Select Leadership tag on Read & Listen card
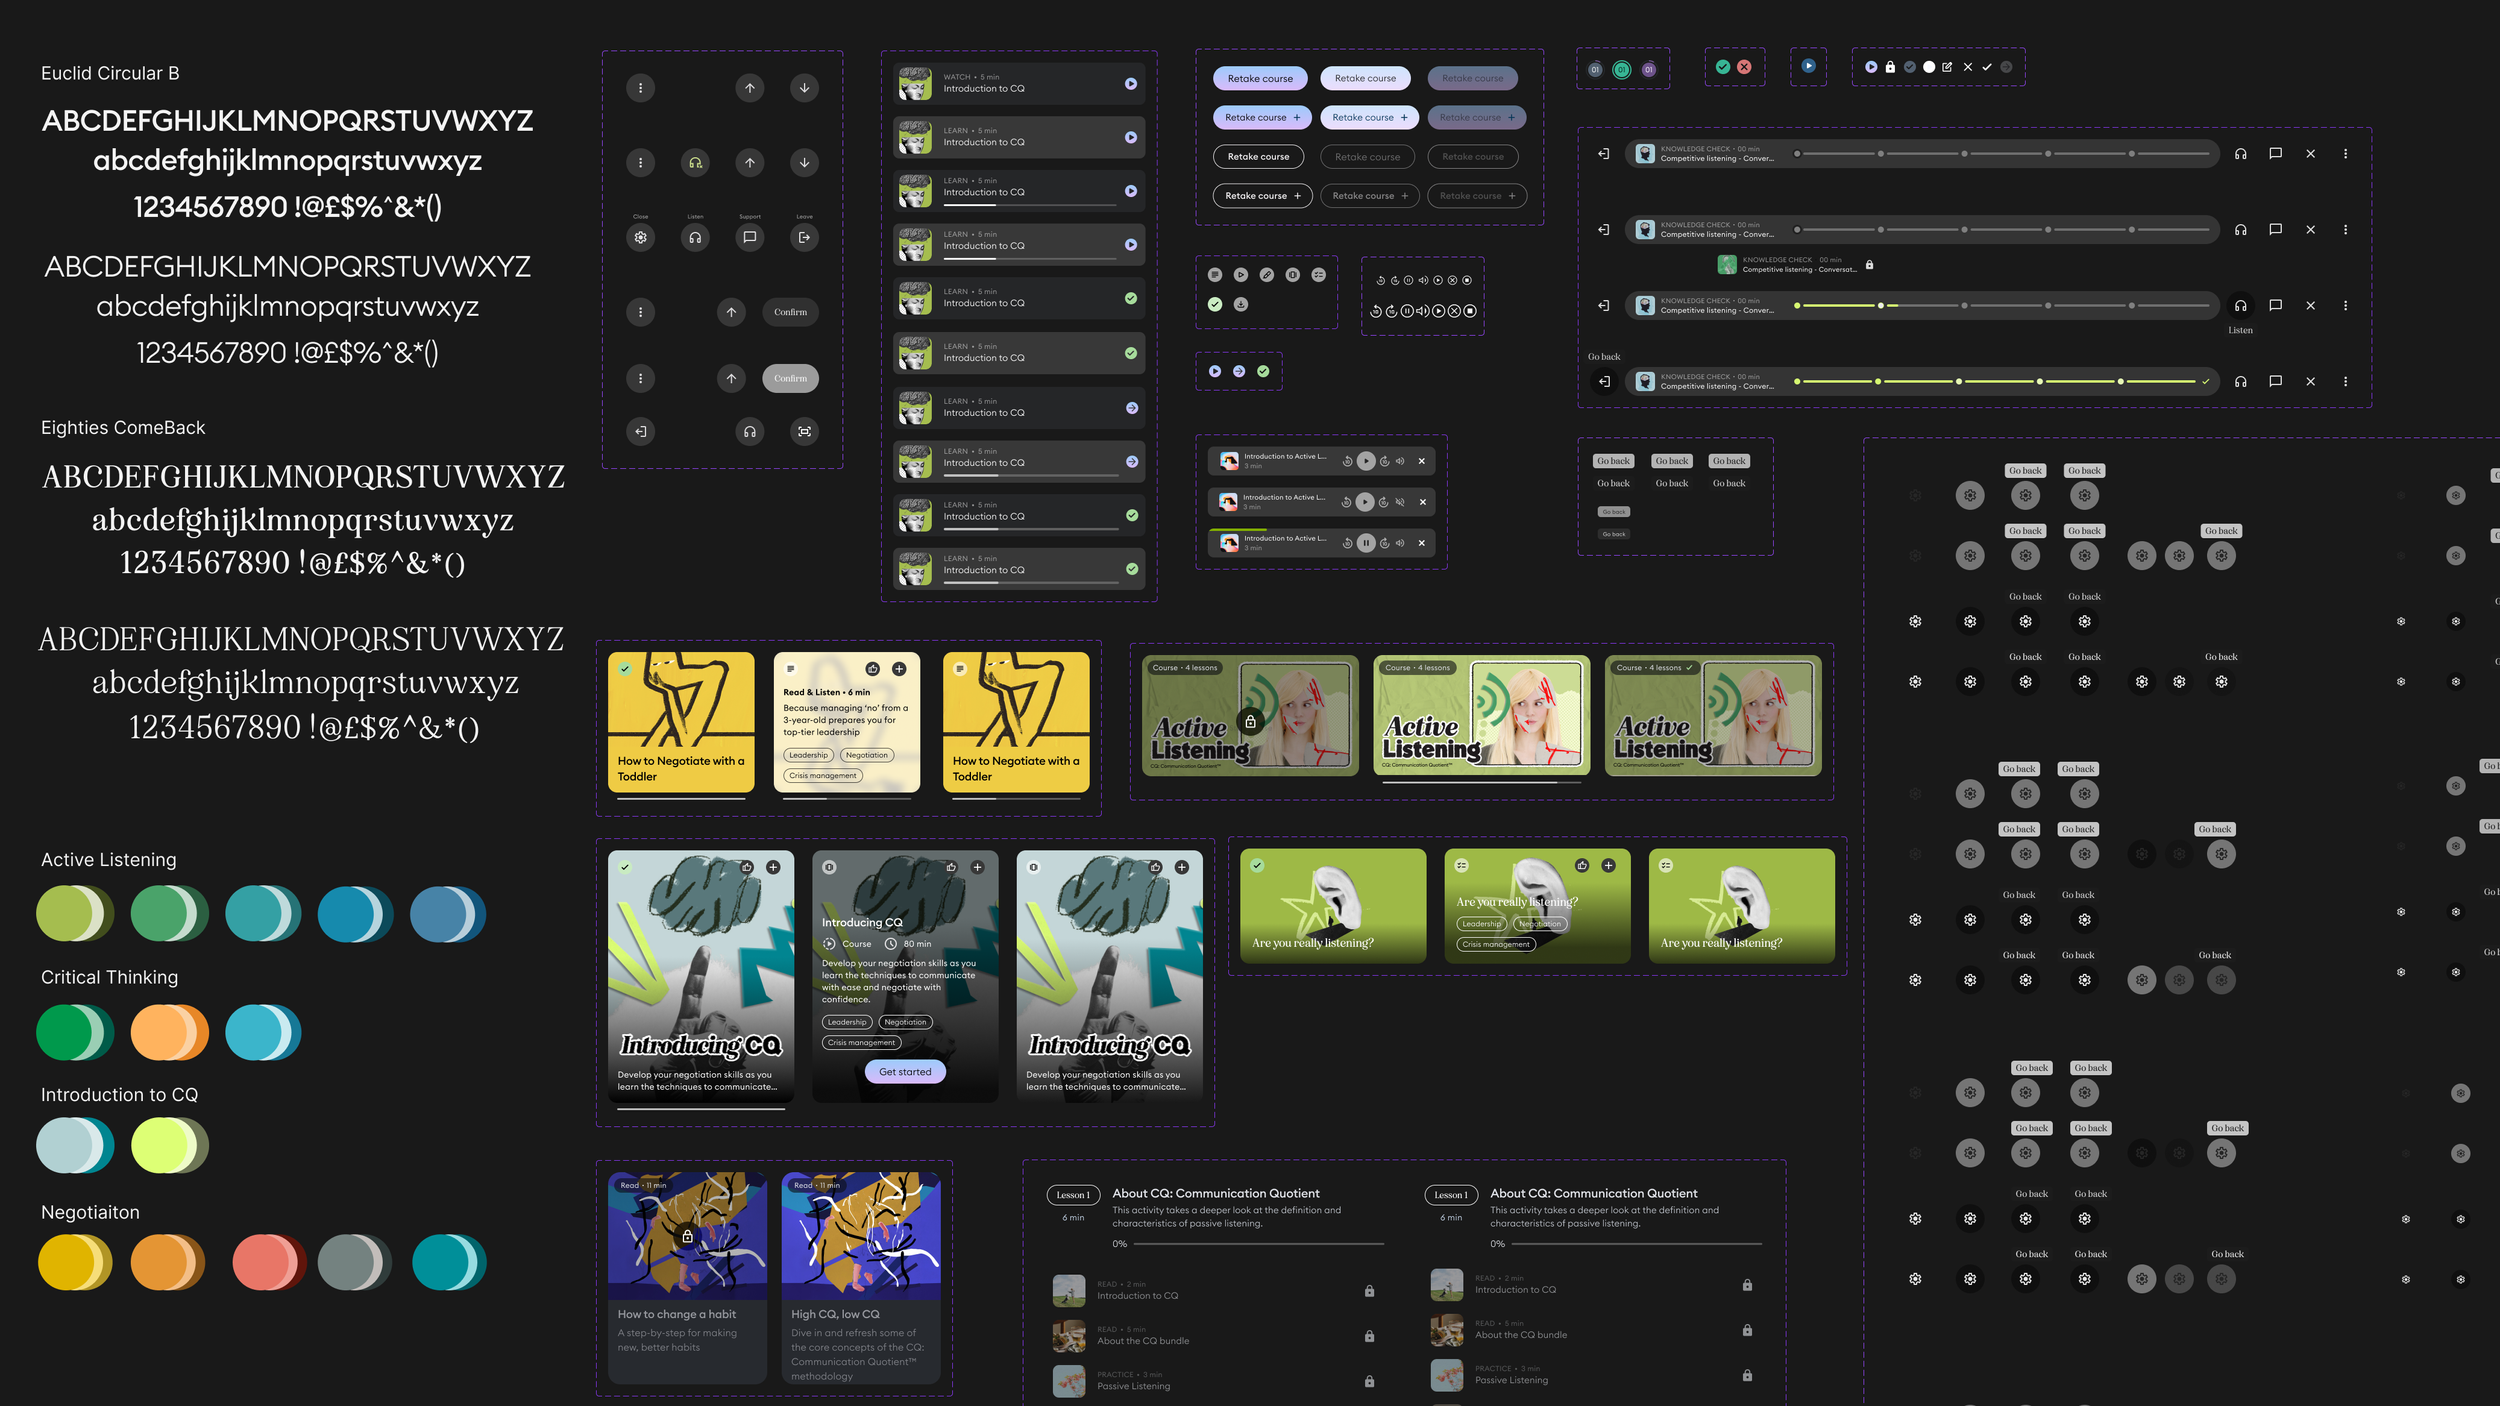This screenshot has height=1406, width=2500. point(808,756)
